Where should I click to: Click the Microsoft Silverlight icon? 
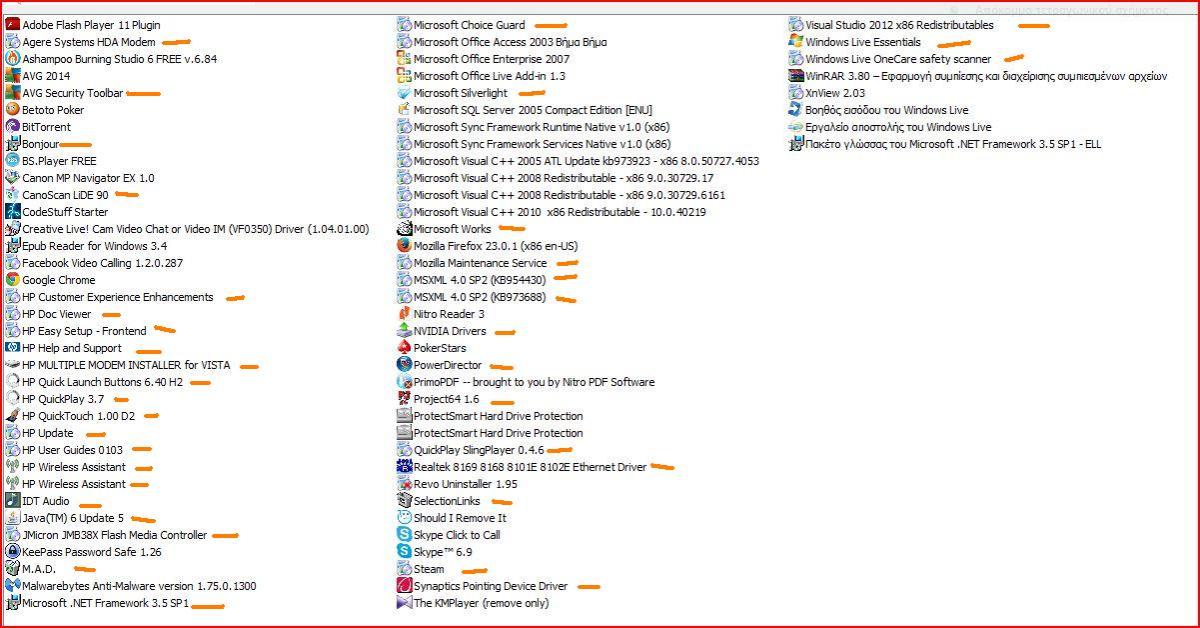pyautogui.click(x=404, y=93)
